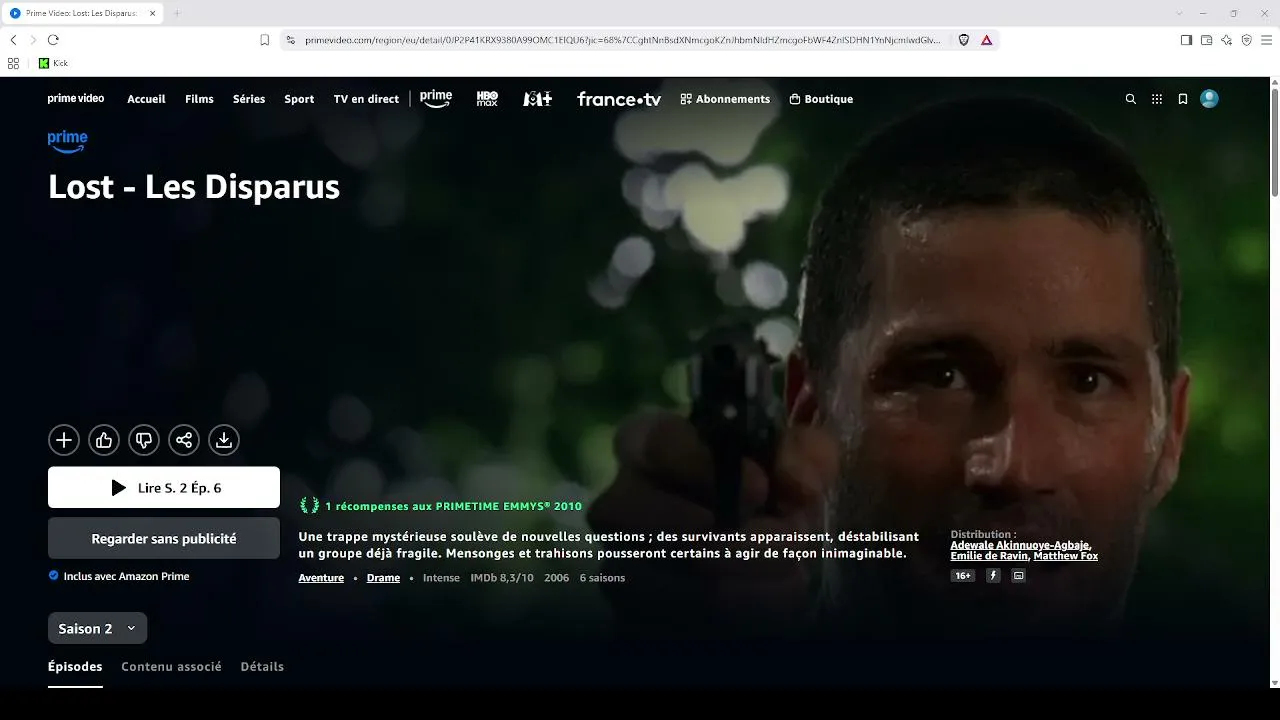Open the Prime Video watchlist bookmark icon
The height and width of the screenshot is (720, 1280).
pos(1183,99)
